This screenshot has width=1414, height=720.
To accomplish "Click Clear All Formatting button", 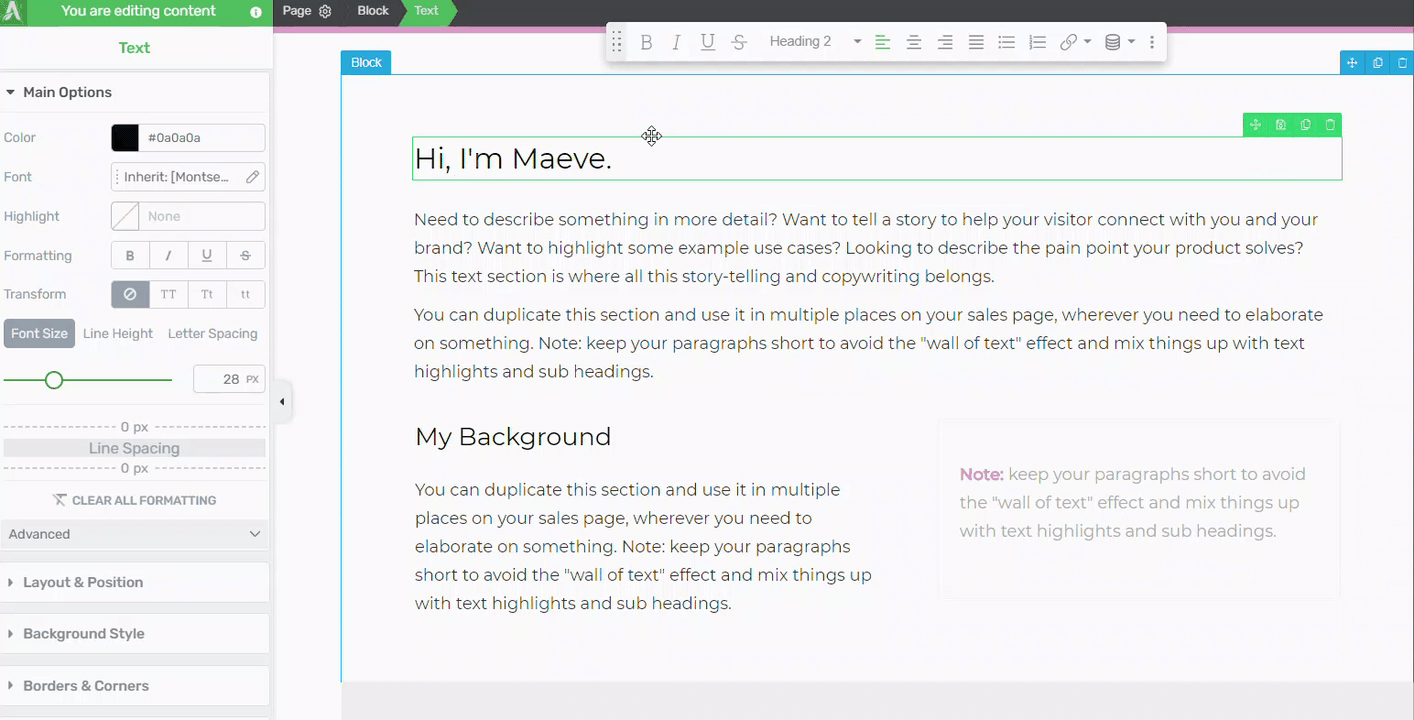I will [x=134, y=500].
